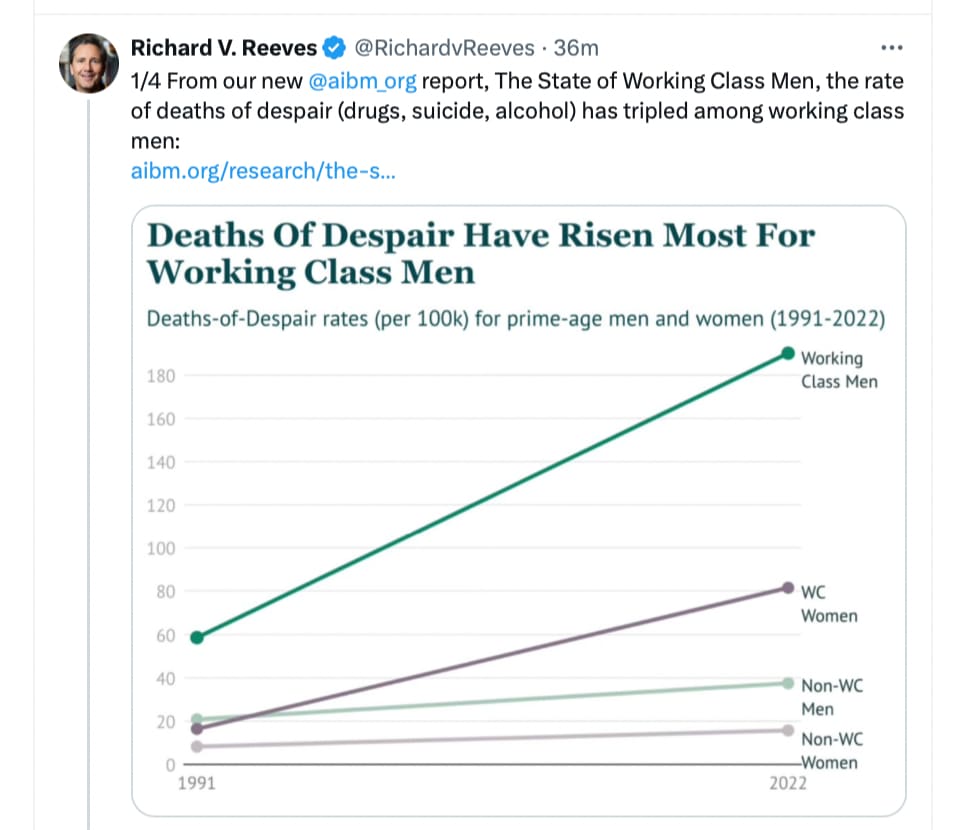Screen dimensions: 976x830
Task: Open the @RichardvReeves handle link
Action: tap(444, 48)
